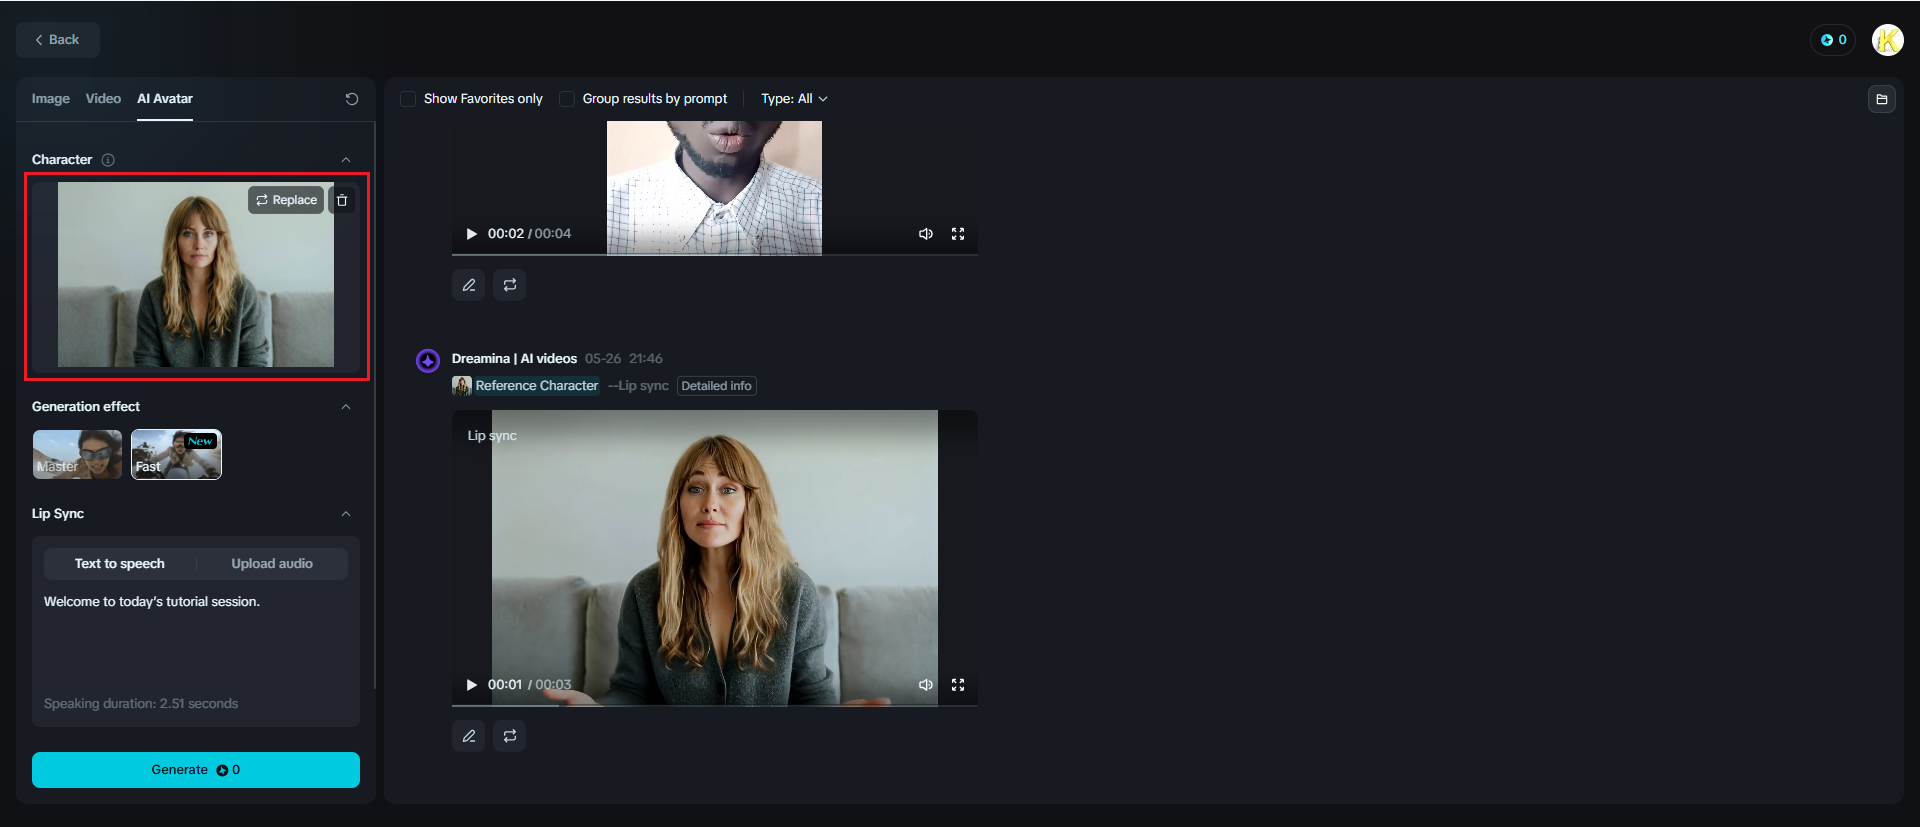The image size is (1920, 827).
Task: Collapse the Lip Sync section
Action: click(346, 514)
